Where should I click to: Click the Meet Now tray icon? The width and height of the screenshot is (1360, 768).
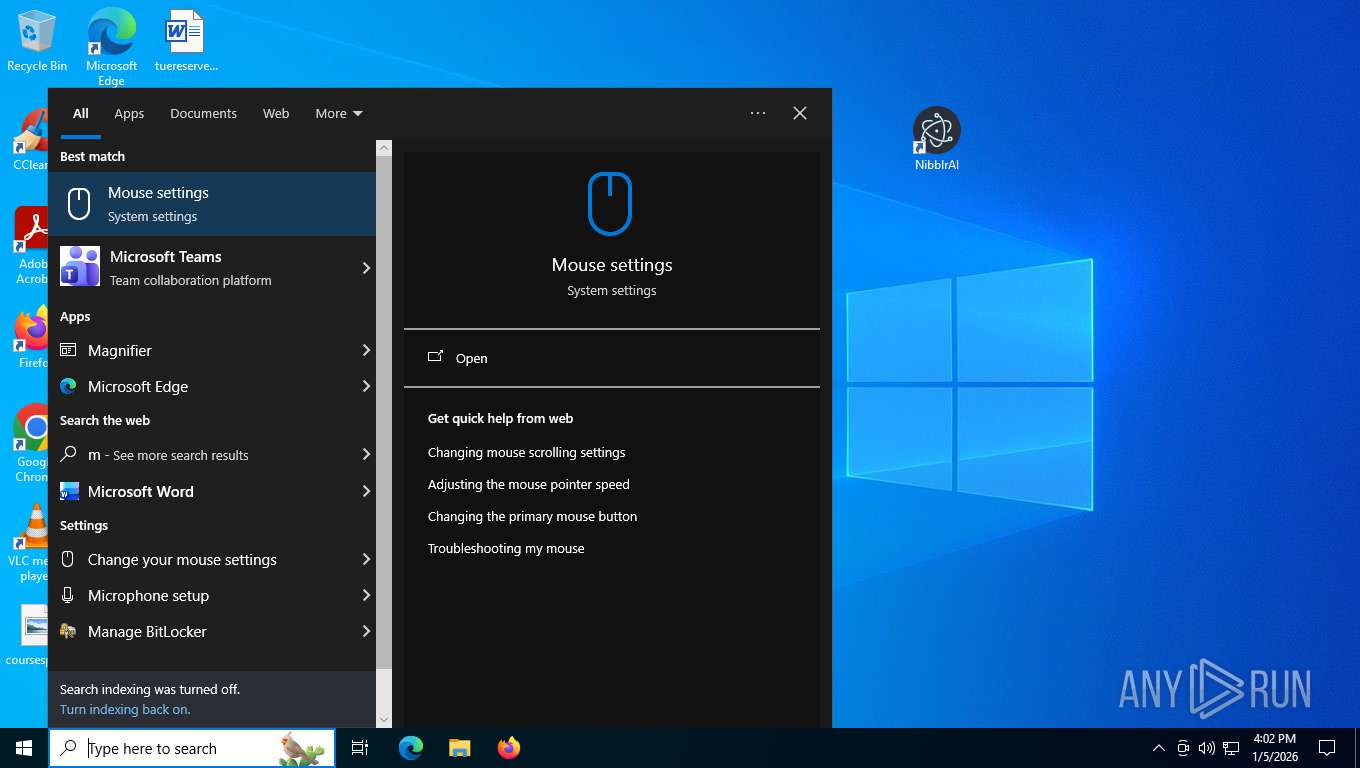(1183, 748)
